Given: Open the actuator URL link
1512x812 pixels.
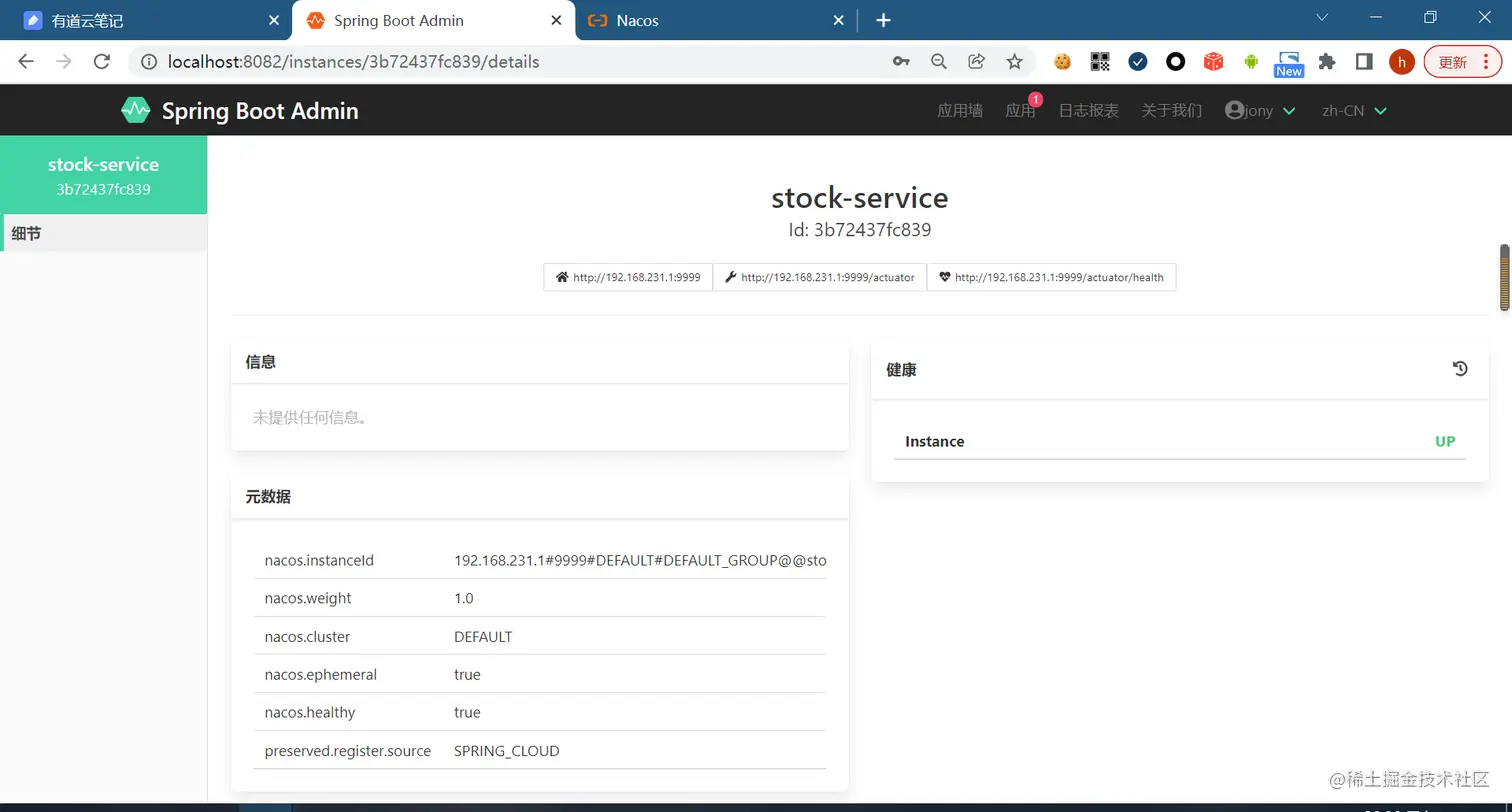Looking at the screenshot, I should click(820, 277).
